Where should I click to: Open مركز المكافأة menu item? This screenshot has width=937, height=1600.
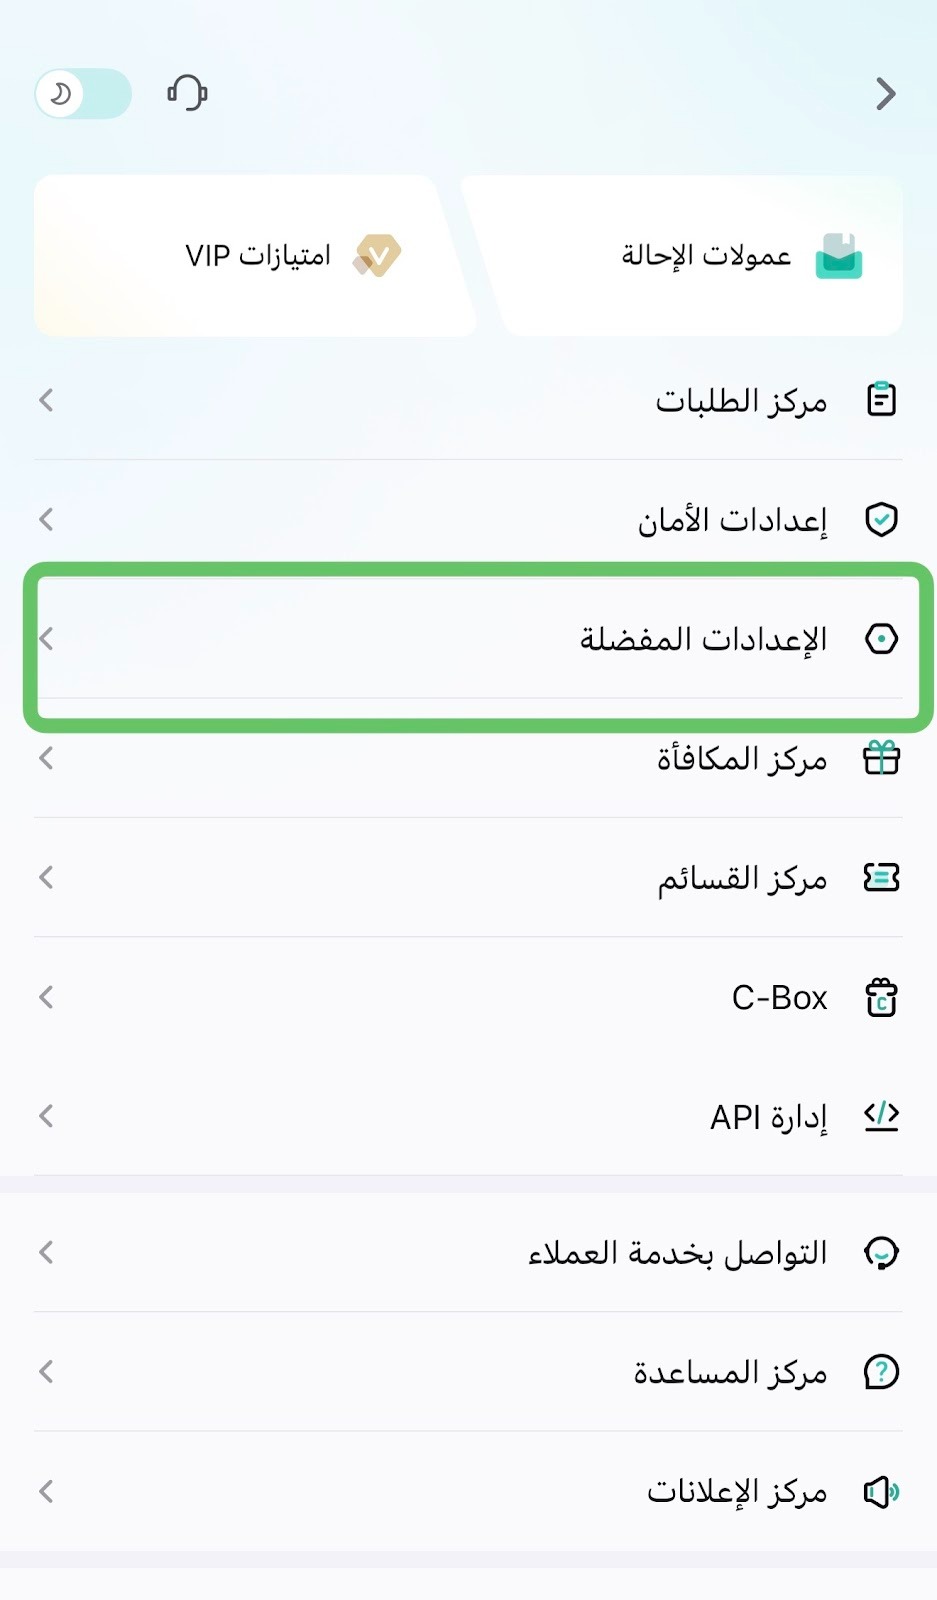pos(468,758)
